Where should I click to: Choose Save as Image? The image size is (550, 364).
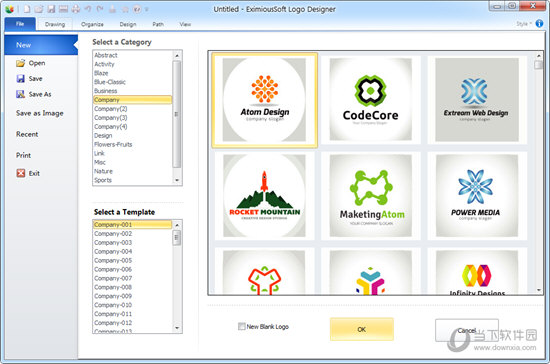point(40,113)
